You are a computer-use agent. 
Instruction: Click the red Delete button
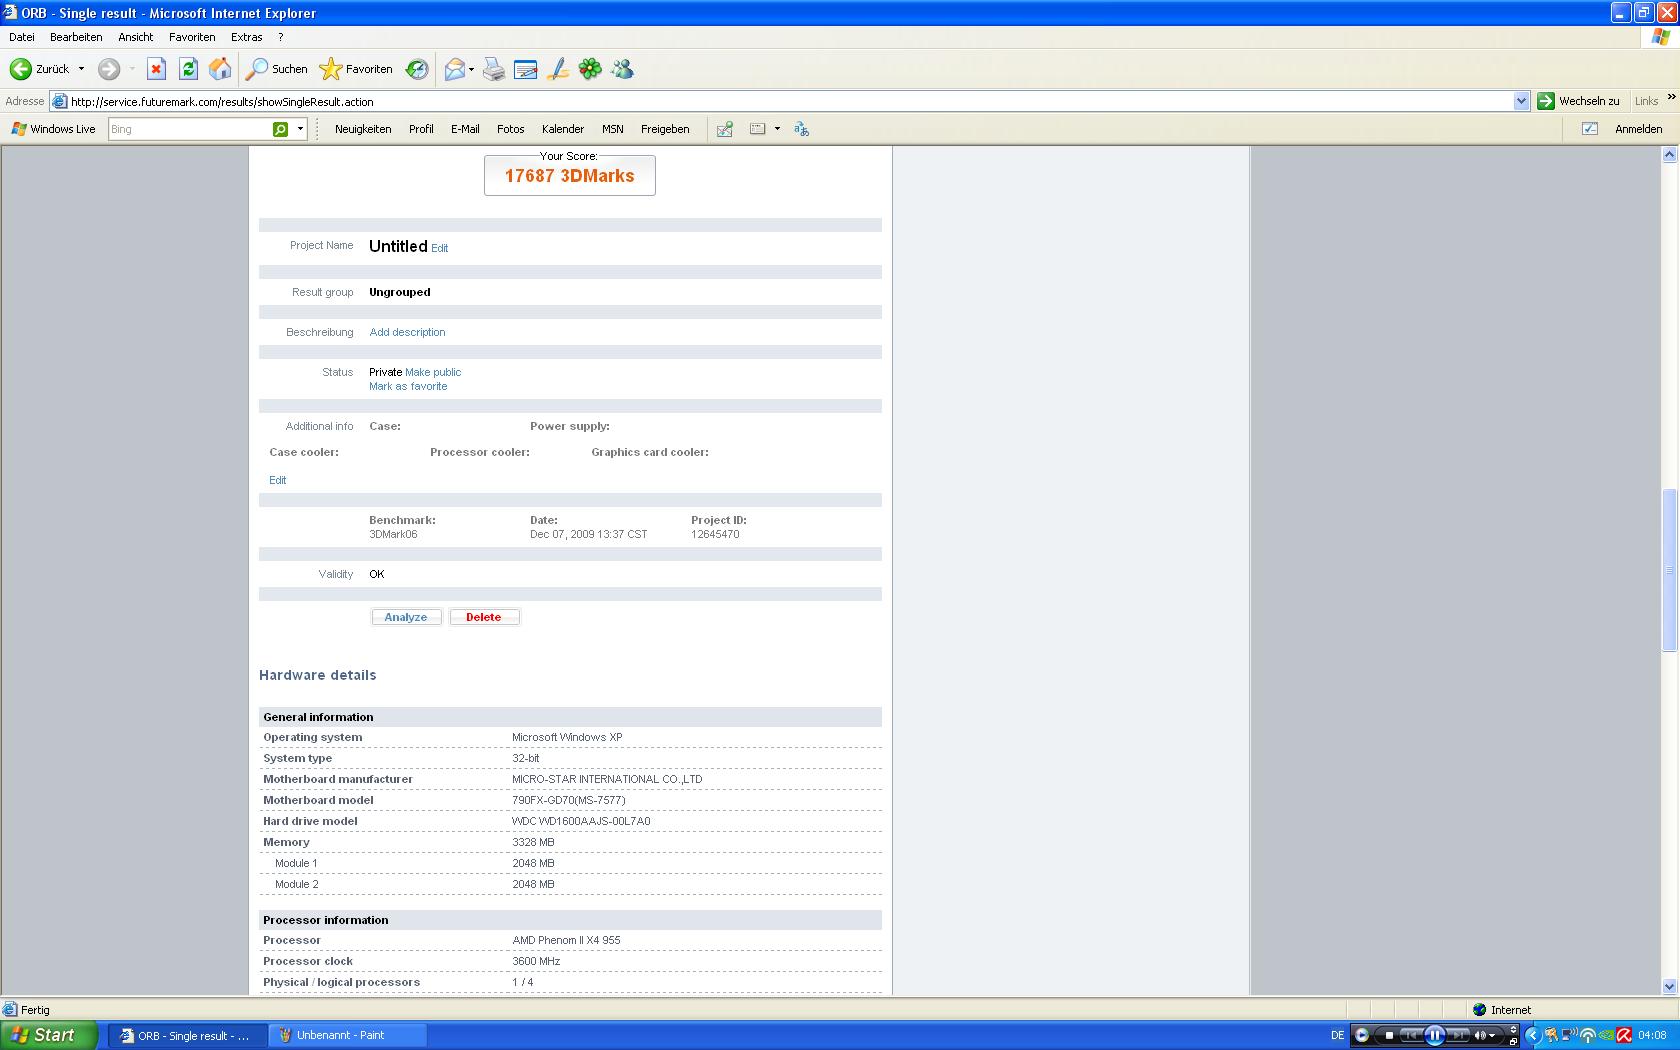point(484,617)
